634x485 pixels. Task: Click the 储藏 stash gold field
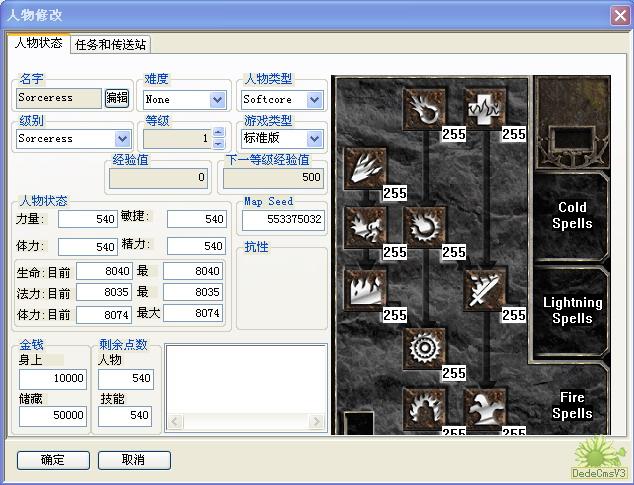[x=53, y=416]
